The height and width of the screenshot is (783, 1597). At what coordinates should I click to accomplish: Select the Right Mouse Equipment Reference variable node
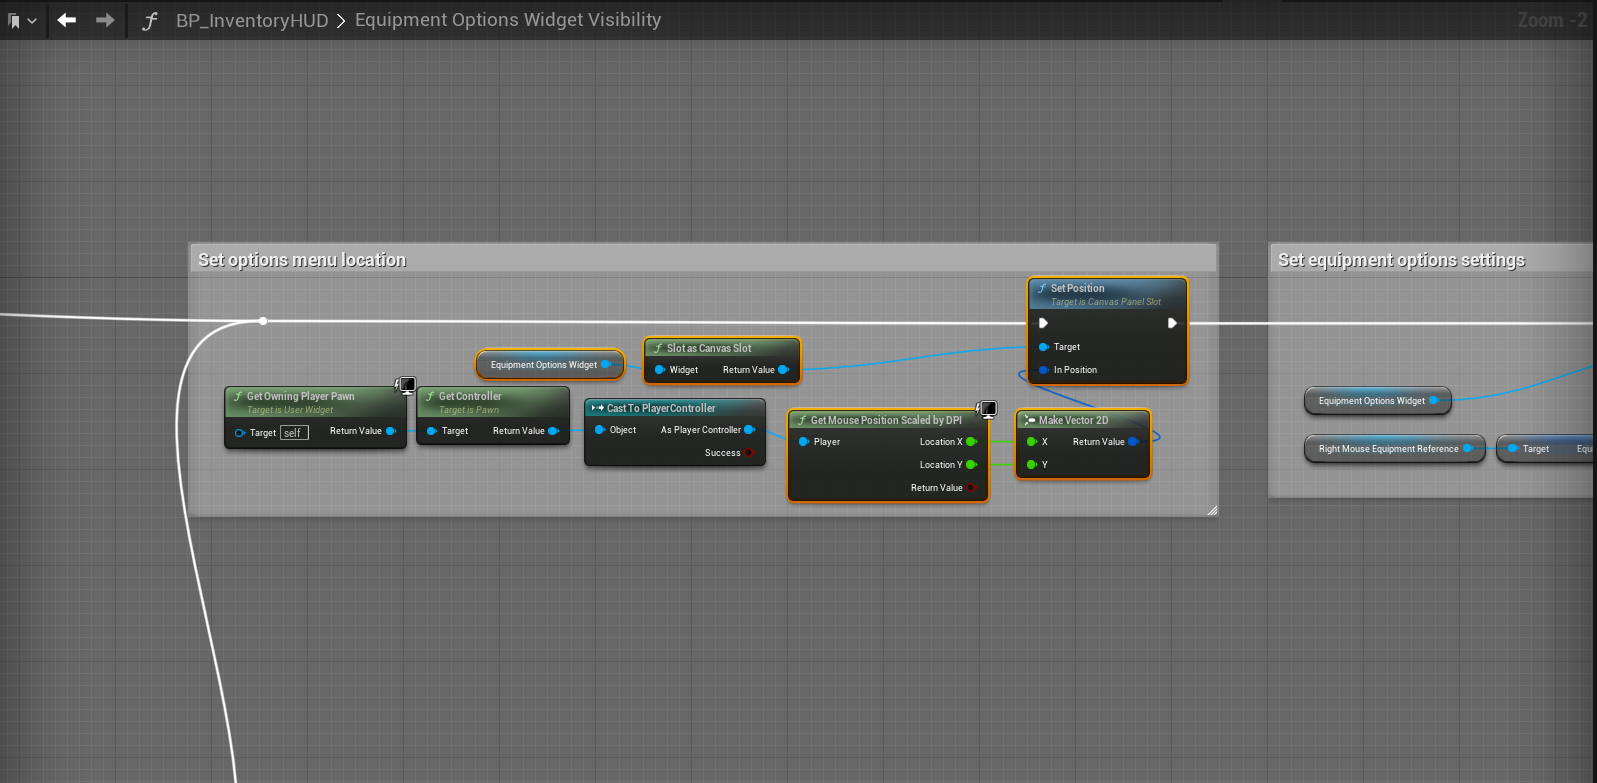pyautogui.click(x=1388, y=449)
